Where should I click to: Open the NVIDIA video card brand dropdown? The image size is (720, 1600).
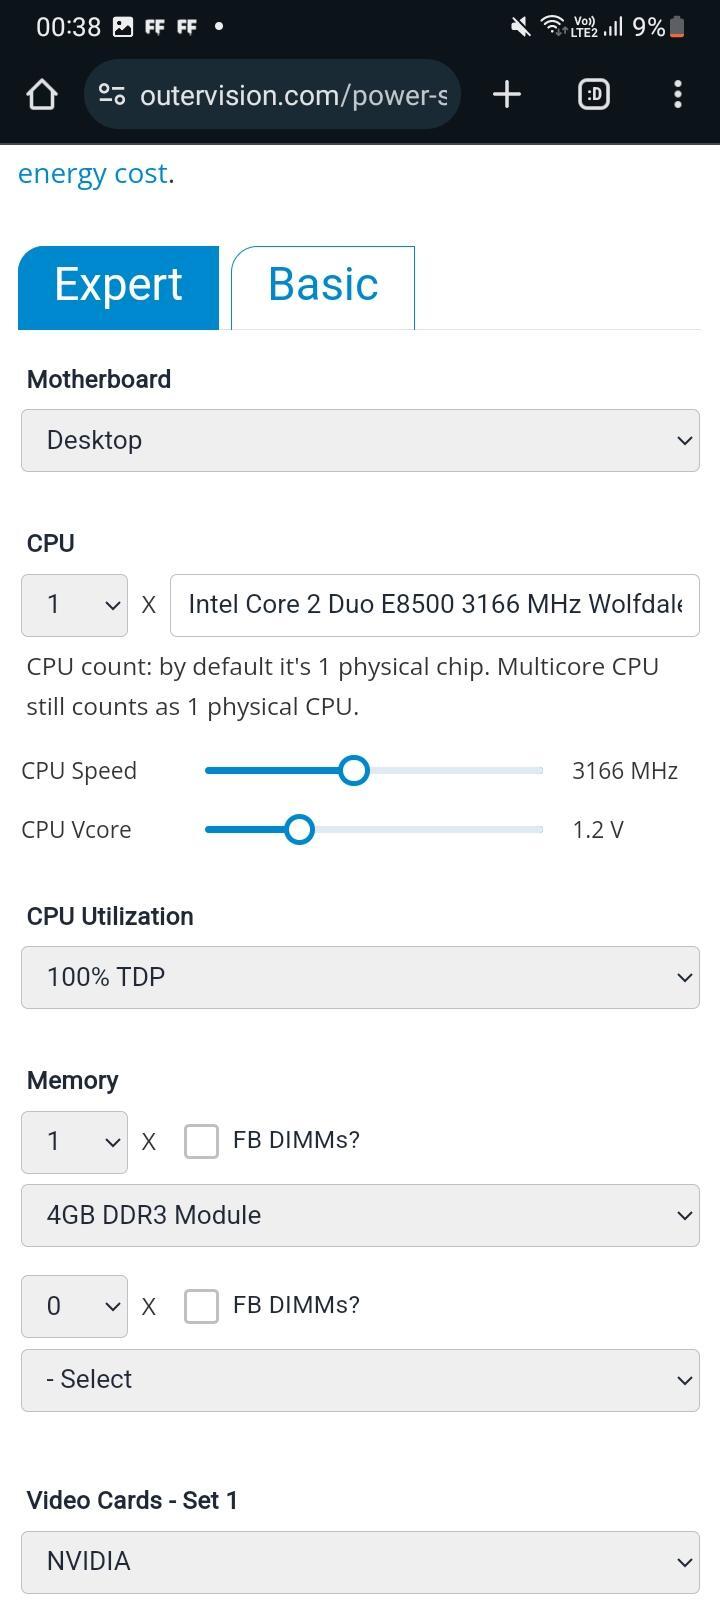[360, 1562]
